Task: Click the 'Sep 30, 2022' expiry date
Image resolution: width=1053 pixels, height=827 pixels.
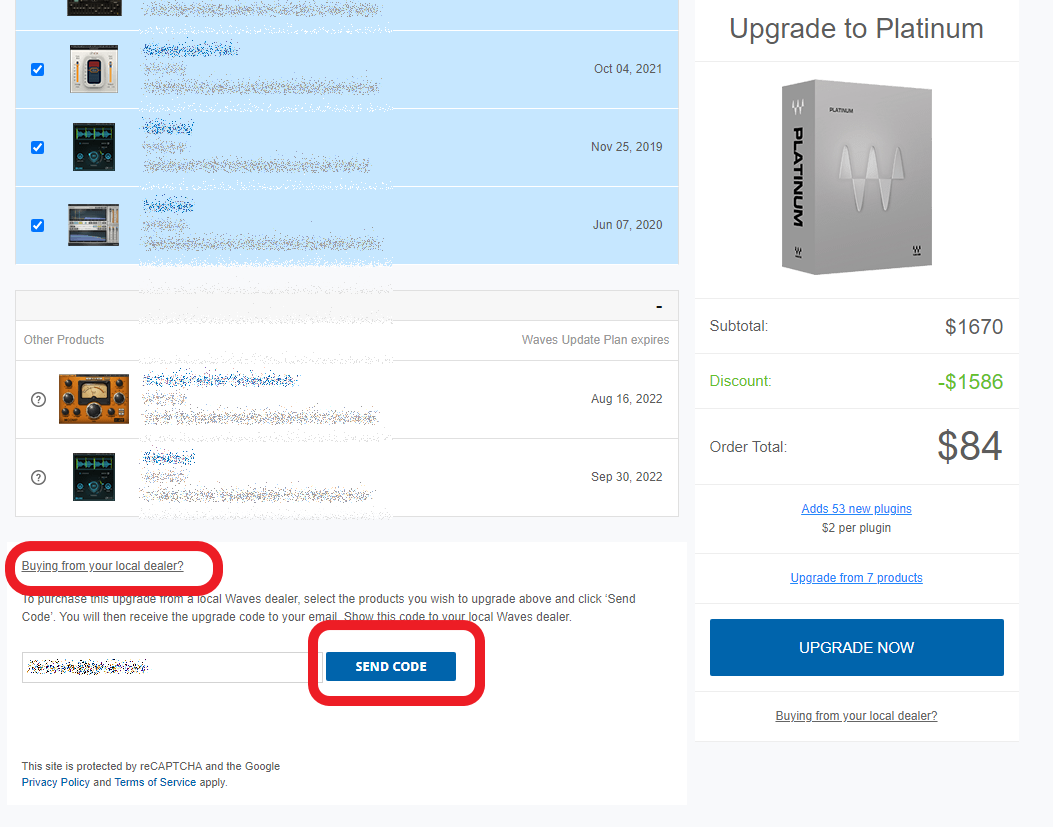Action: coord(627,476)
